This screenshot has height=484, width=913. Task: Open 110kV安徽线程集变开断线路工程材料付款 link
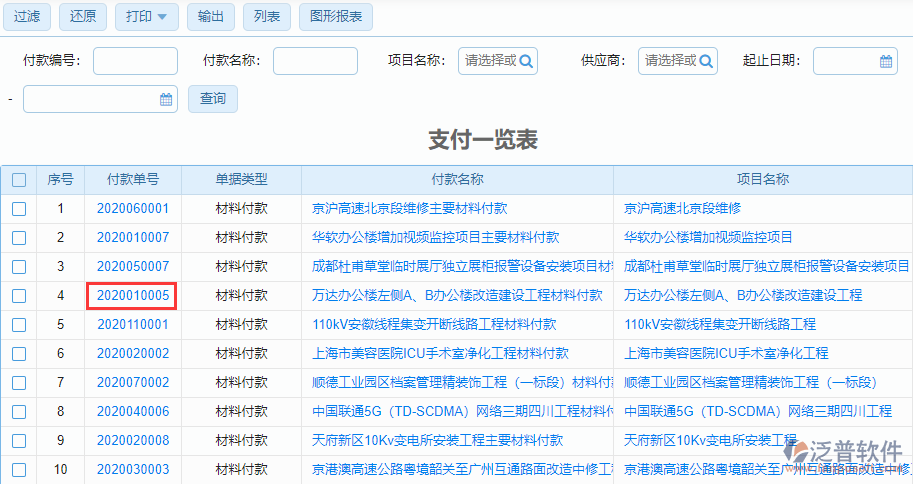[x=434, y=324]
